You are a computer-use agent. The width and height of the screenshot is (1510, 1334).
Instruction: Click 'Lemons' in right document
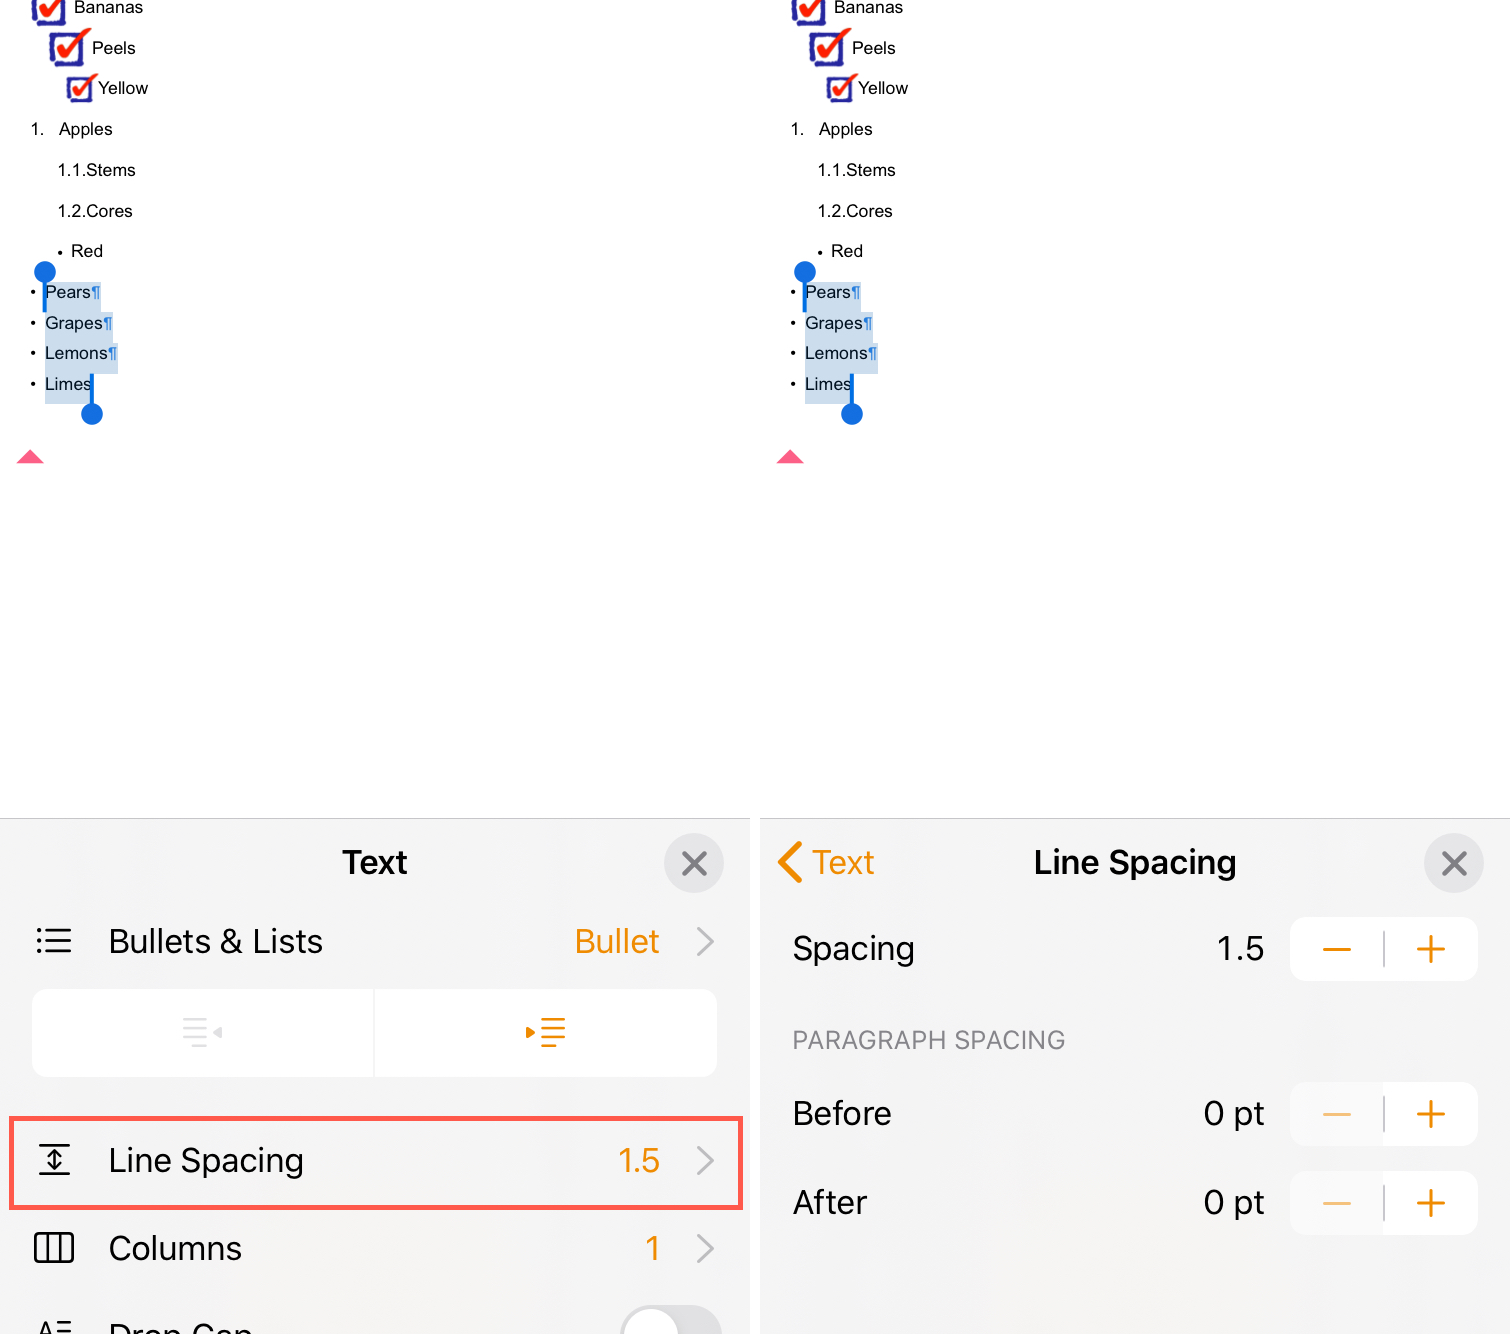tap(836, 353)
